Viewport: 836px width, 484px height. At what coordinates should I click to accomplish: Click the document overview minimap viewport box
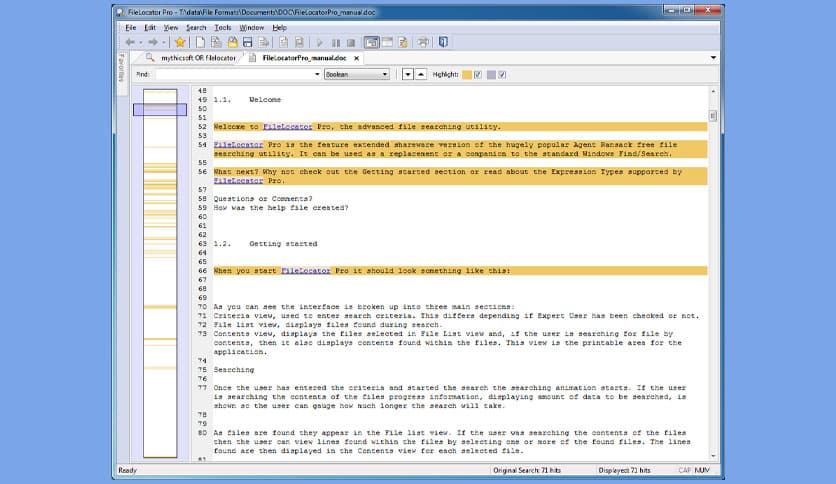click(x=160, y=110)
